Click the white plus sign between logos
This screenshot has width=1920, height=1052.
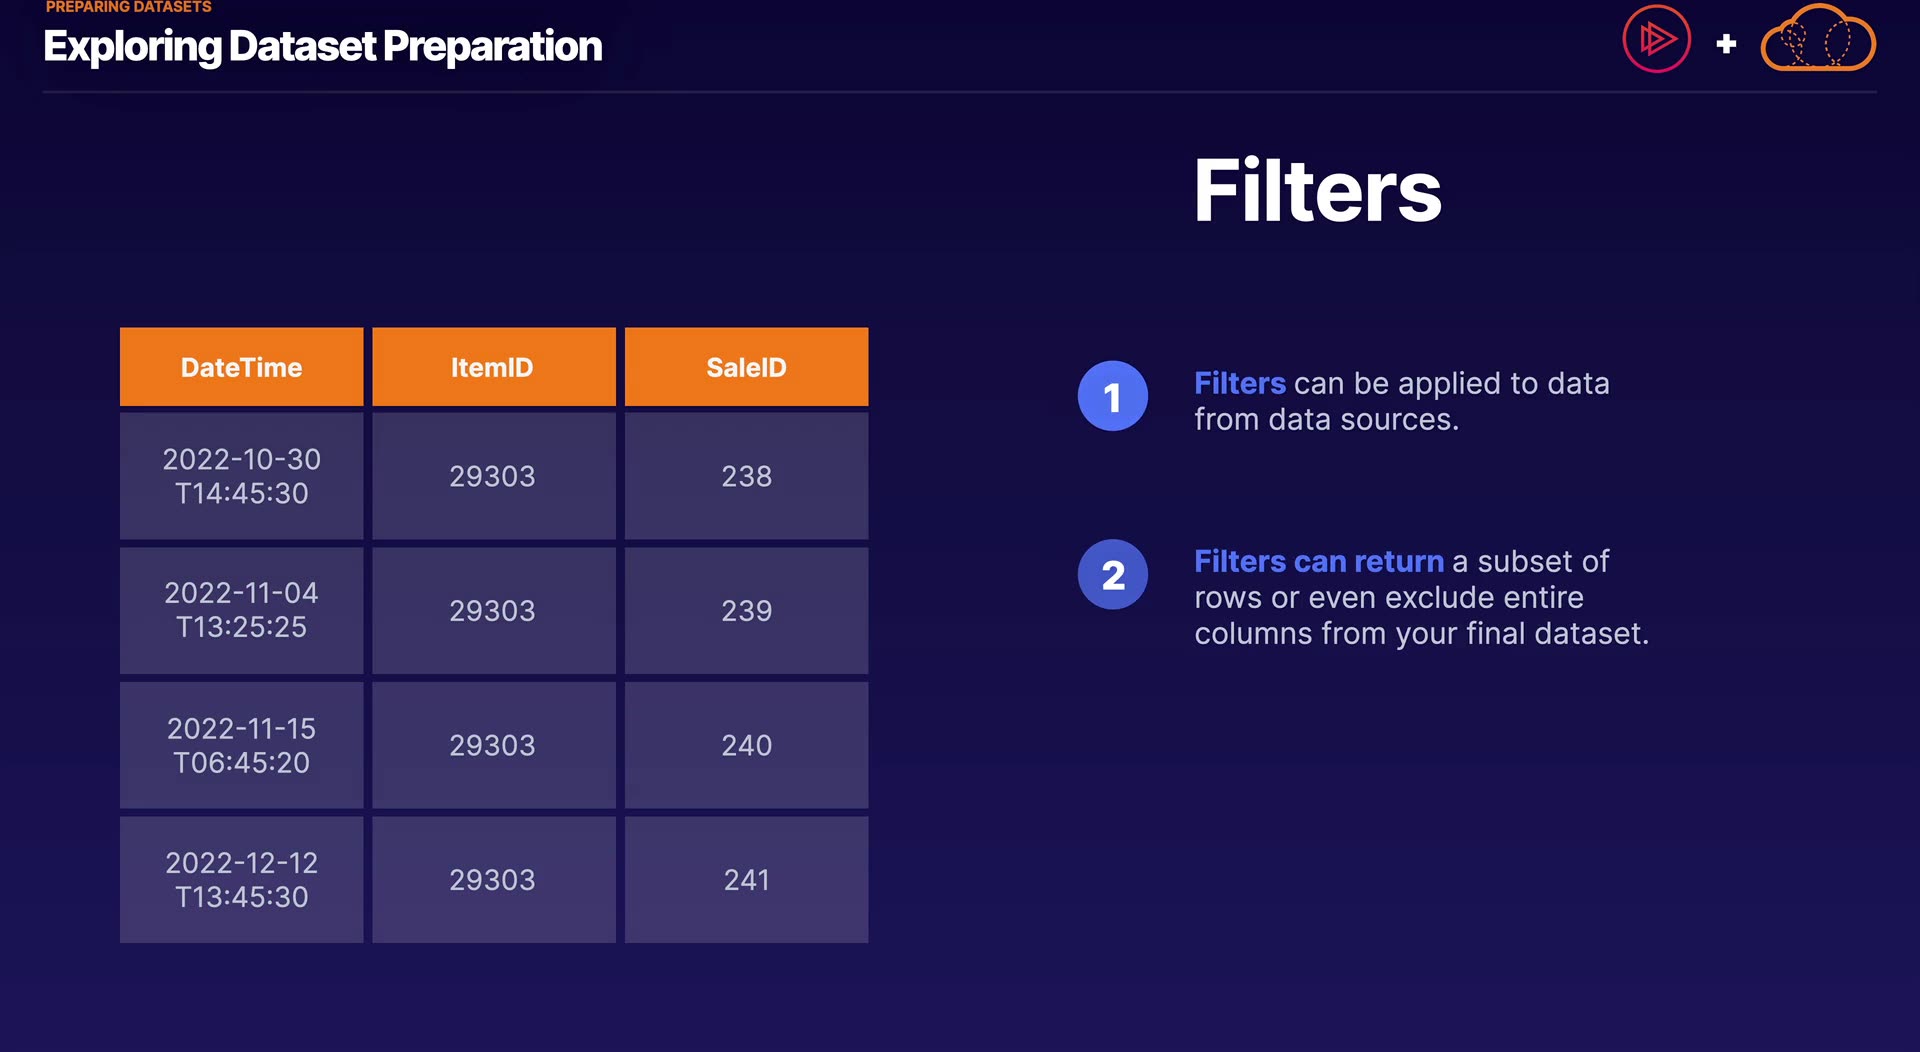[1726, 44]
